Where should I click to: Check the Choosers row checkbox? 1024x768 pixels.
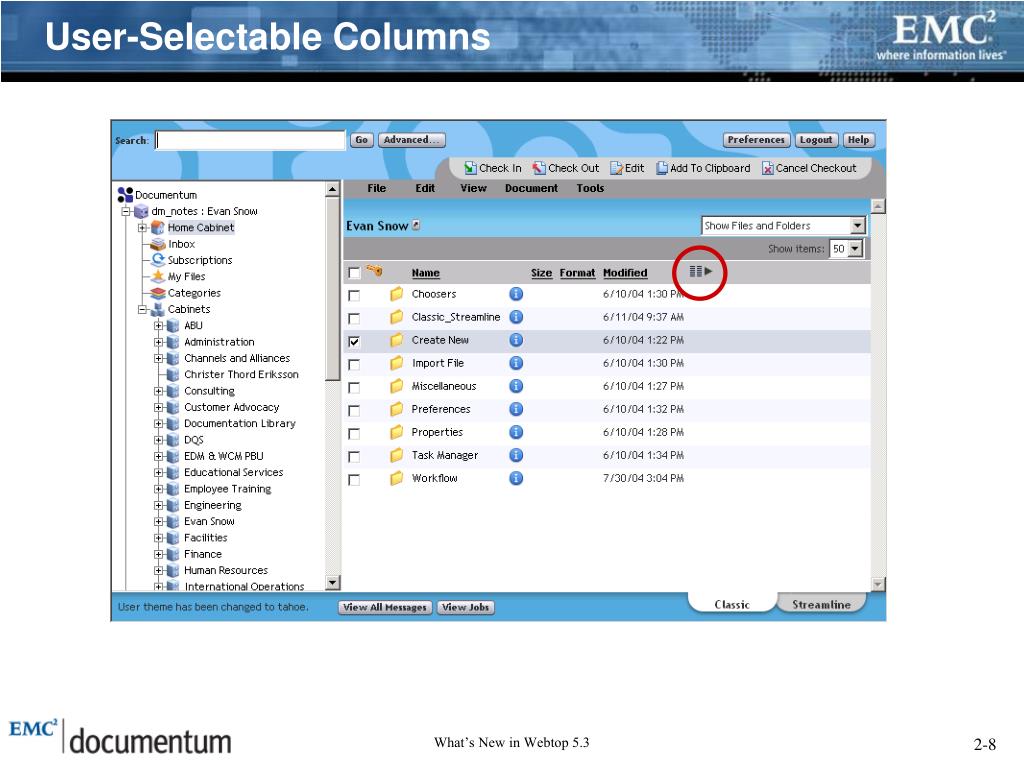354,296
